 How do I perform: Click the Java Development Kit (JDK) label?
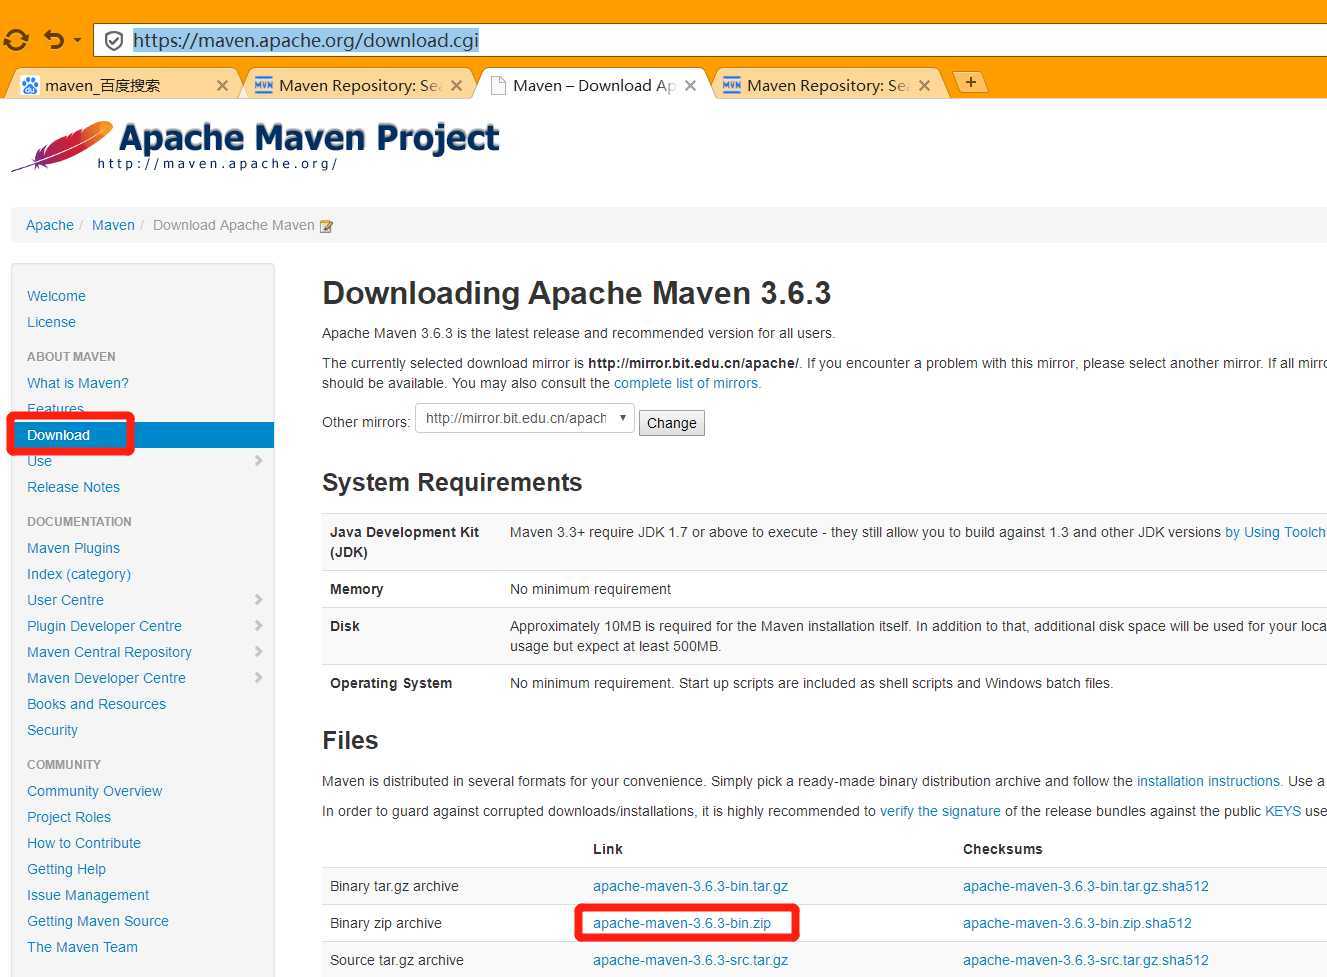tap(404, 542)
